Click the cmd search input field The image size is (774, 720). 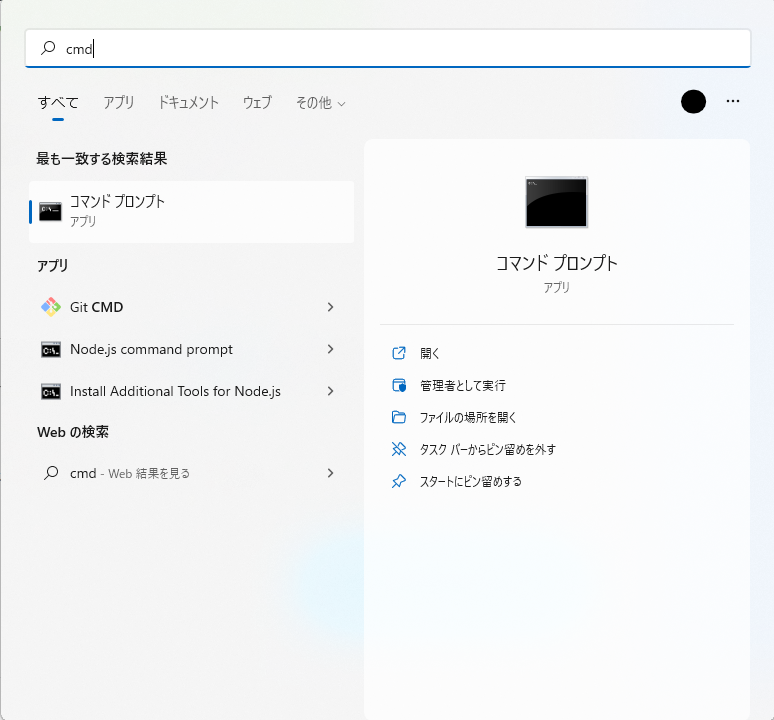click(388, 48)
